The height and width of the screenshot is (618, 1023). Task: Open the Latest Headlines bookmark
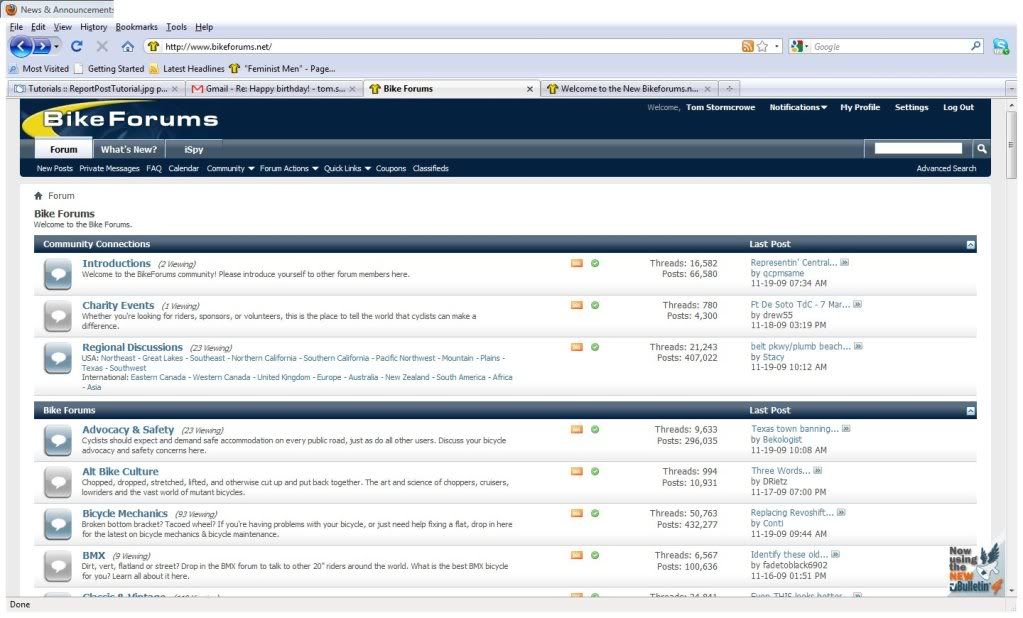pos(187,69)
